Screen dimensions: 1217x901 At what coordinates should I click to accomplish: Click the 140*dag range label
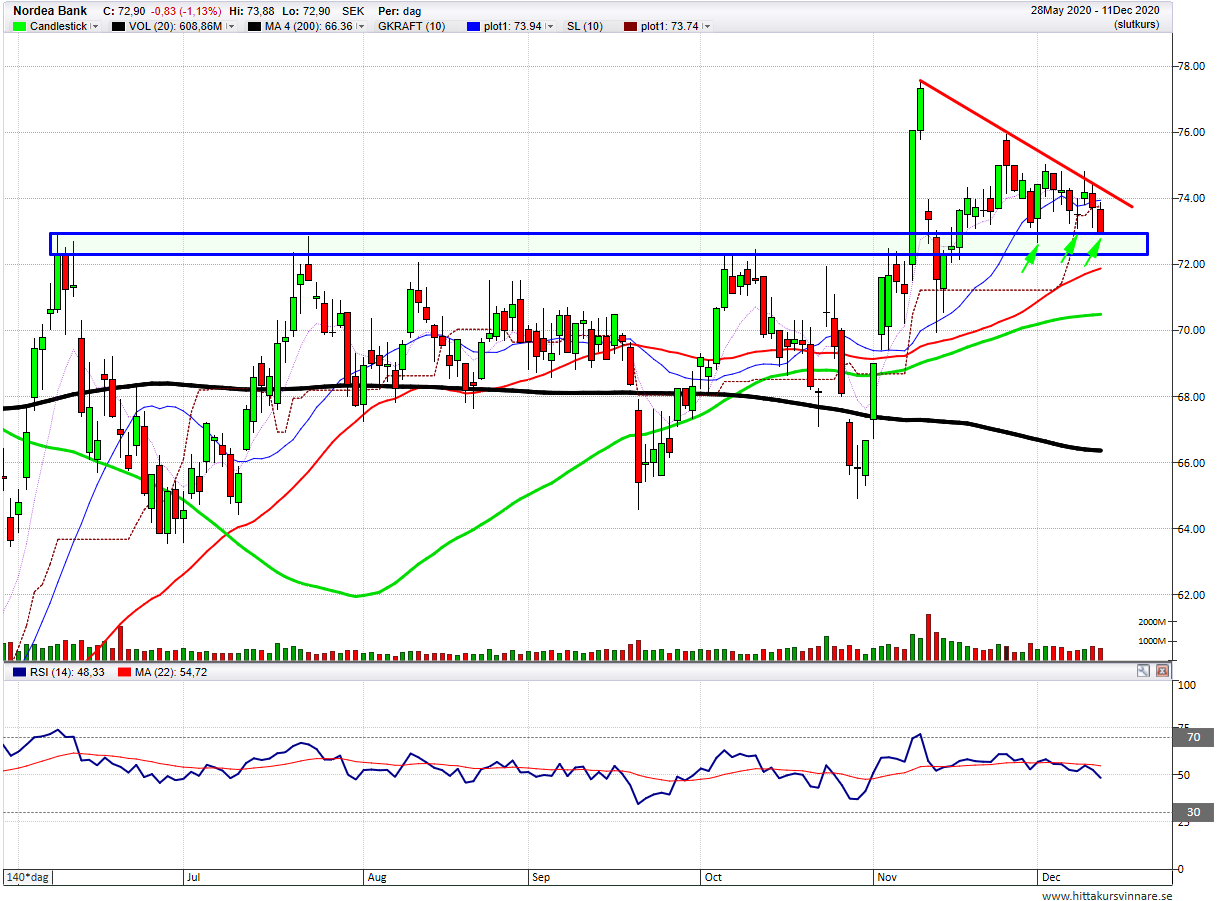[x=29, y=877]
